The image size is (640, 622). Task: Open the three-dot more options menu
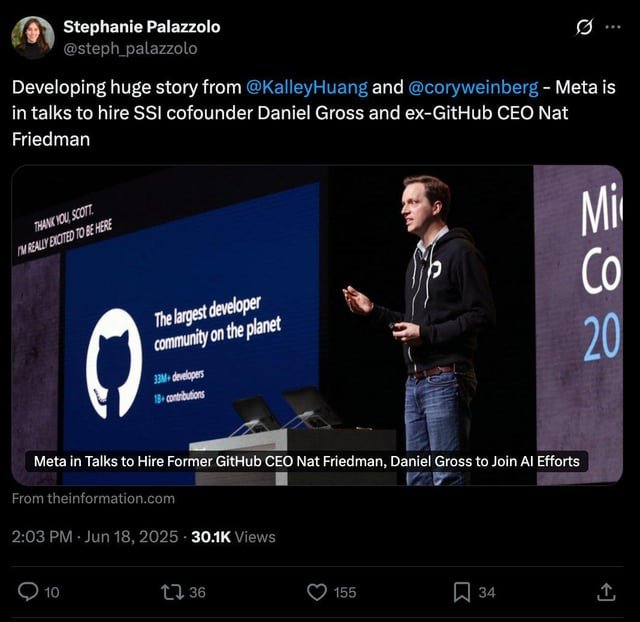(x=613, y=27)
